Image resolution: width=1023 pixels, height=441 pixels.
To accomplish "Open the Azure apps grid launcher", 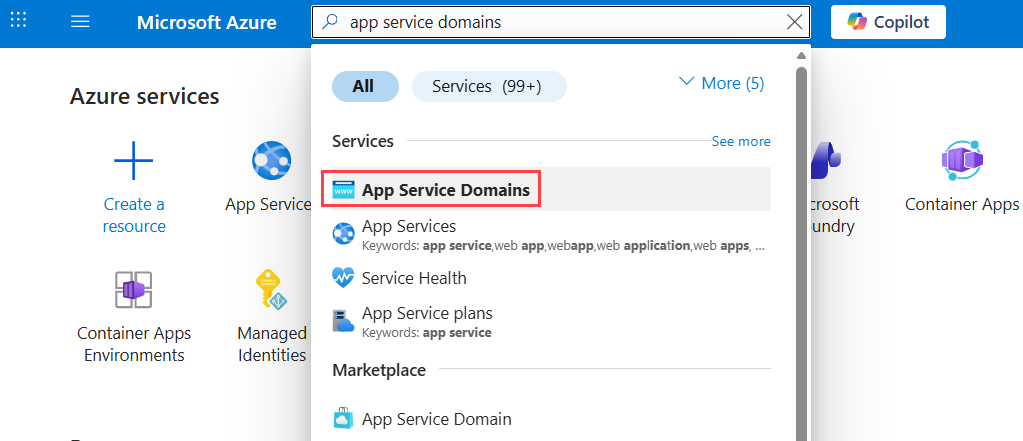I will 18,21.
